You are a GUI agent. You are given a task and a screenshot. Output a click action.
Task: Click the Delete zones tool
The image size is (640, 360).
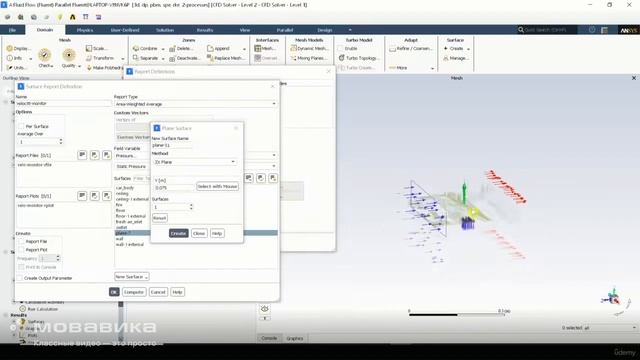point(181,49)
